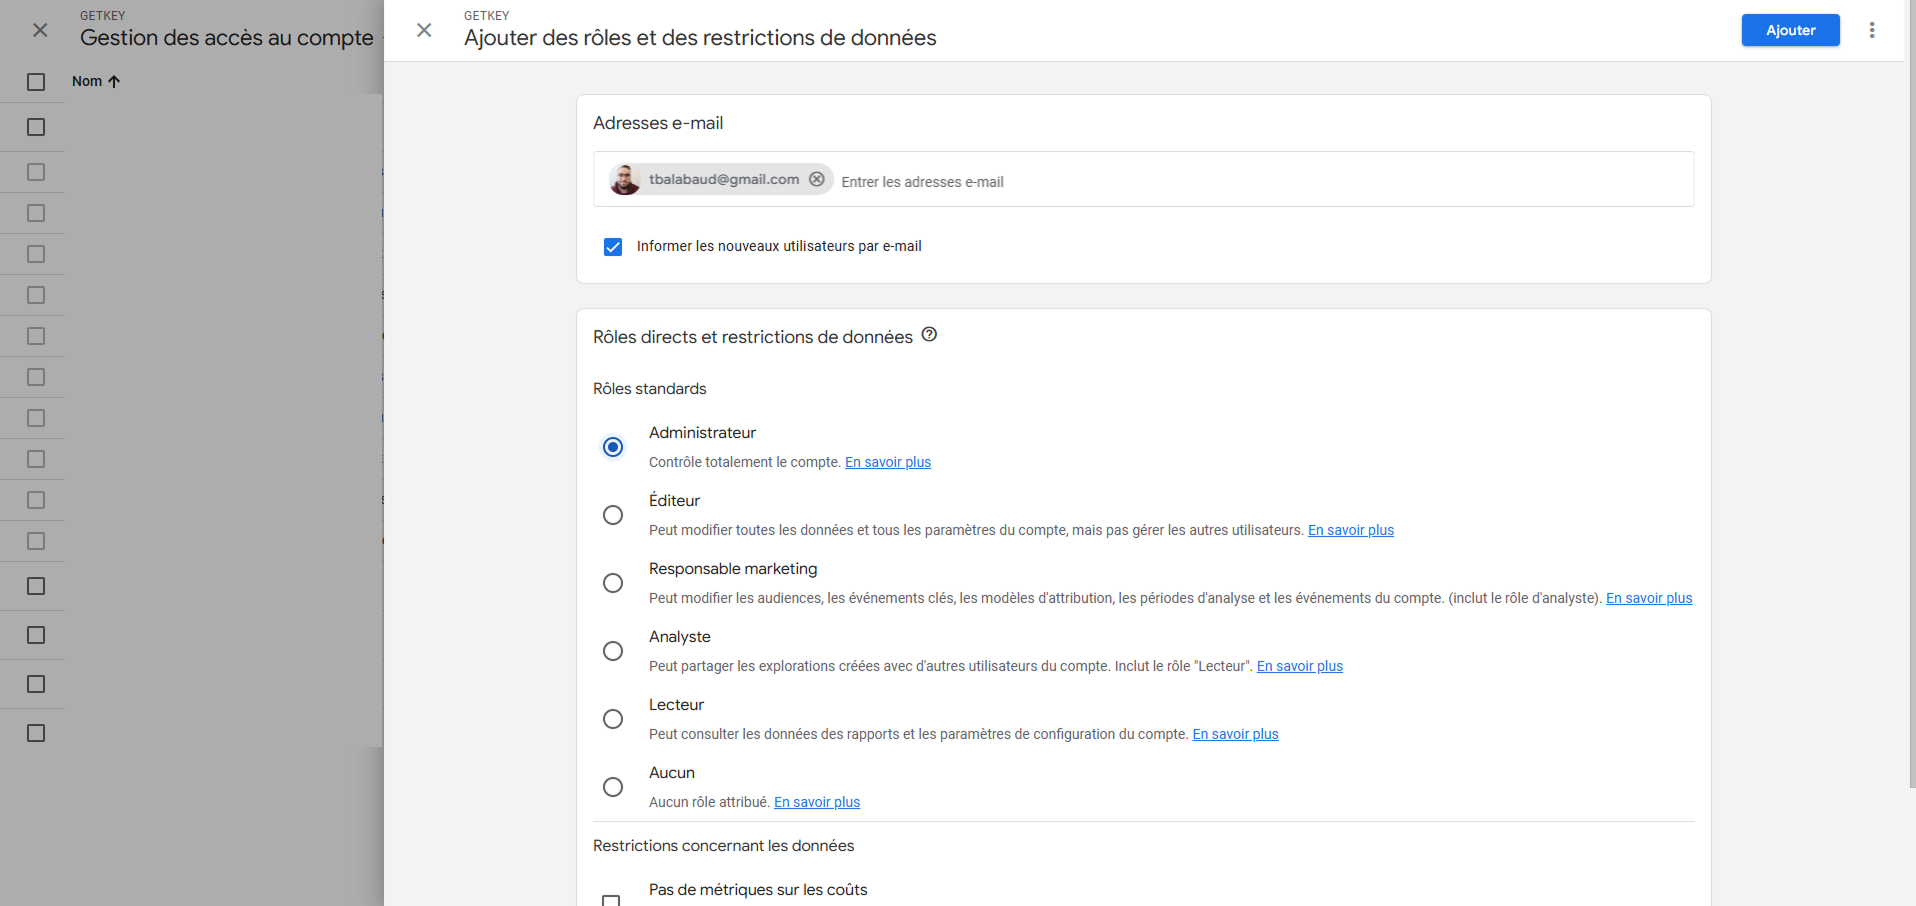Viewport: 1916px width, 906px height.
Task: Click the GETKEY header label
Action: tap(485, 15)
